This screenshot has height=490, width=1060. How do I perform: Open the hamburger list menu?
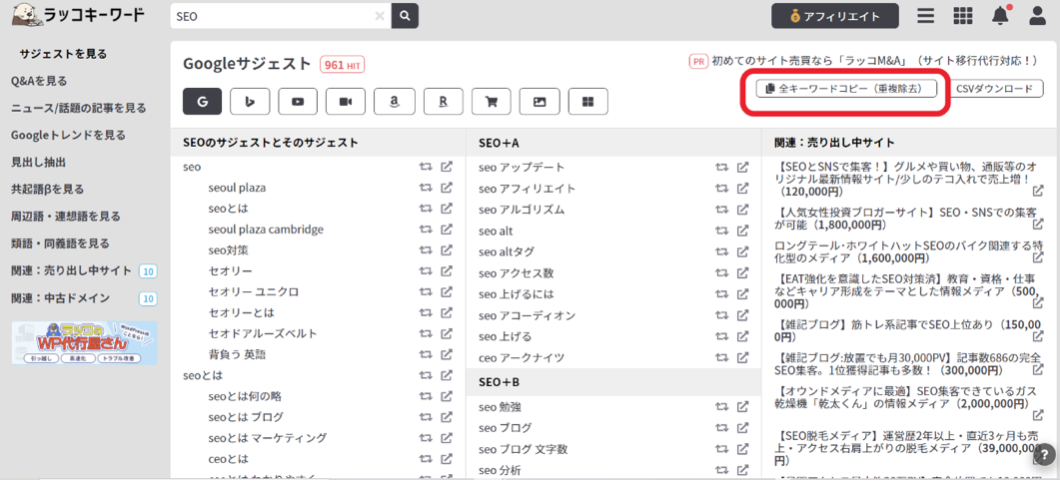click(x=926, y=16)
